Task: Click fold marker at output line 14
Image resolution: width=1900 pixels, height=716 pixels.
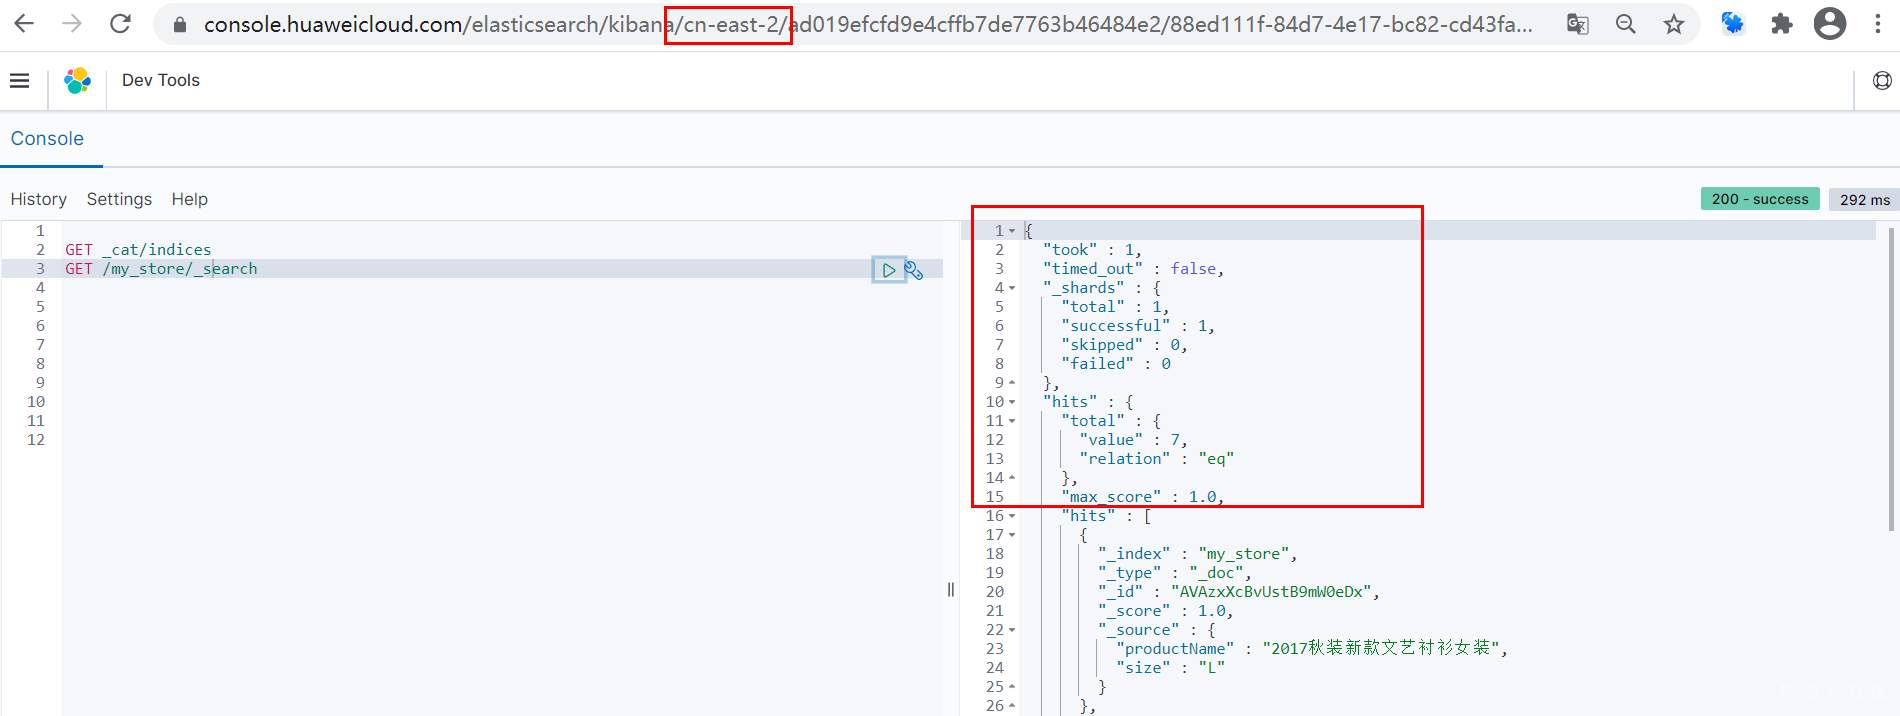Action: coord(1012,478)
